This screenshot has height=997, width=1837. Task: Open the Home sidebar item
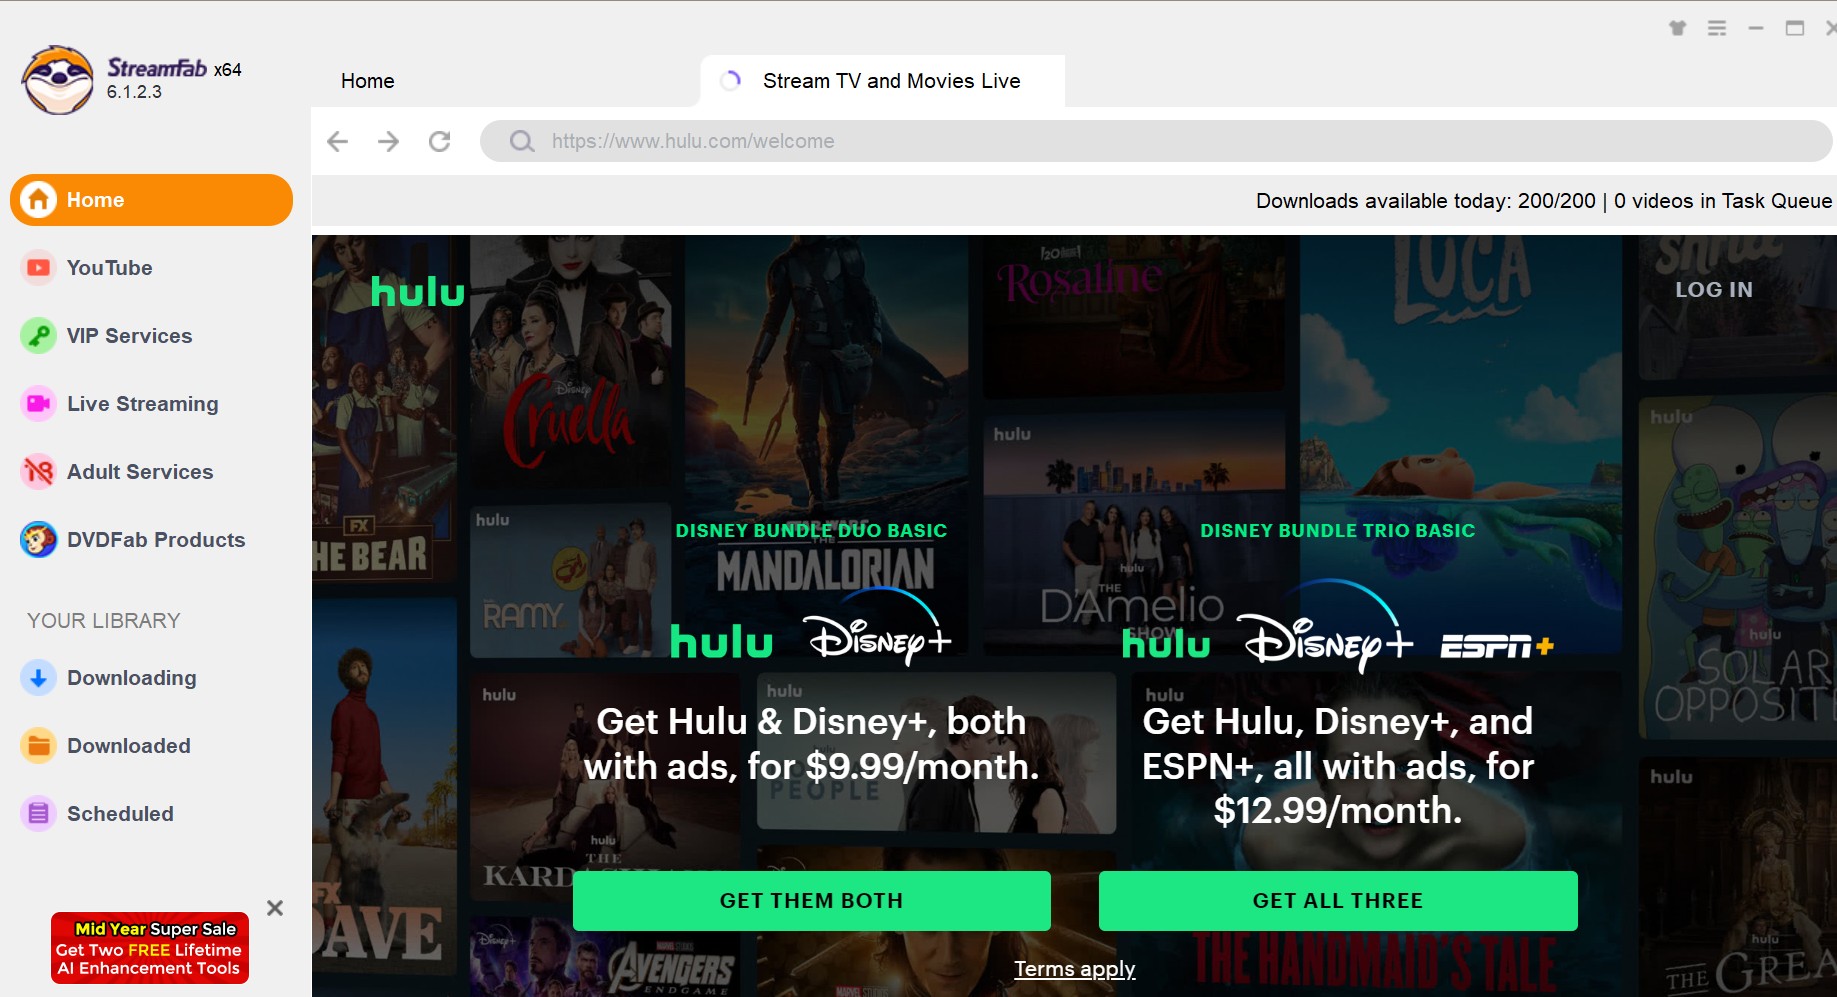151,200
